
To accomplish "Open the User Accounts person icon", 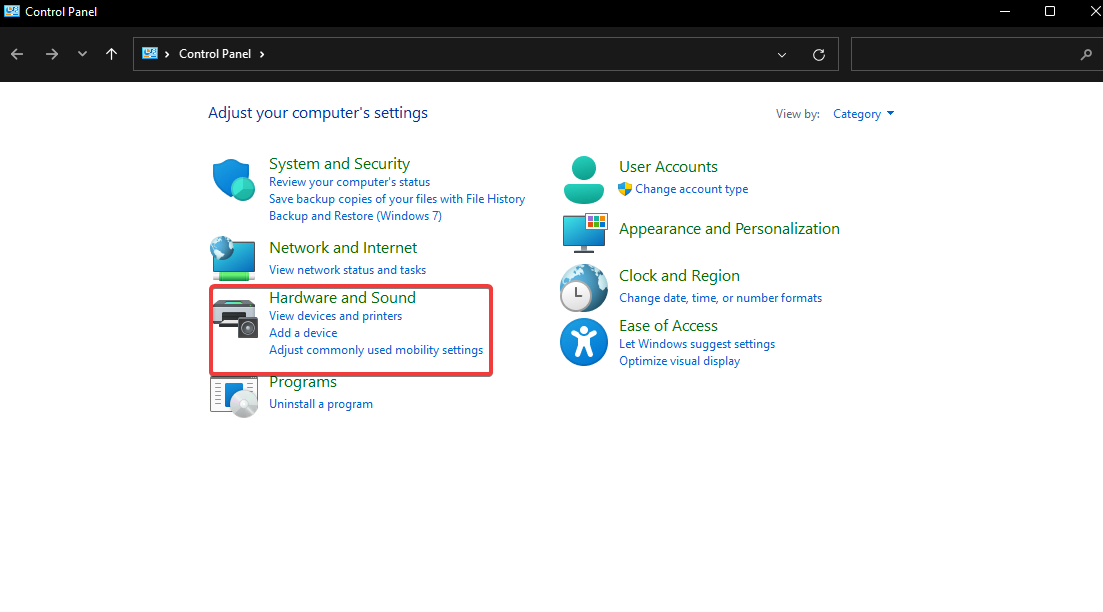I will [x=584, y=180].
